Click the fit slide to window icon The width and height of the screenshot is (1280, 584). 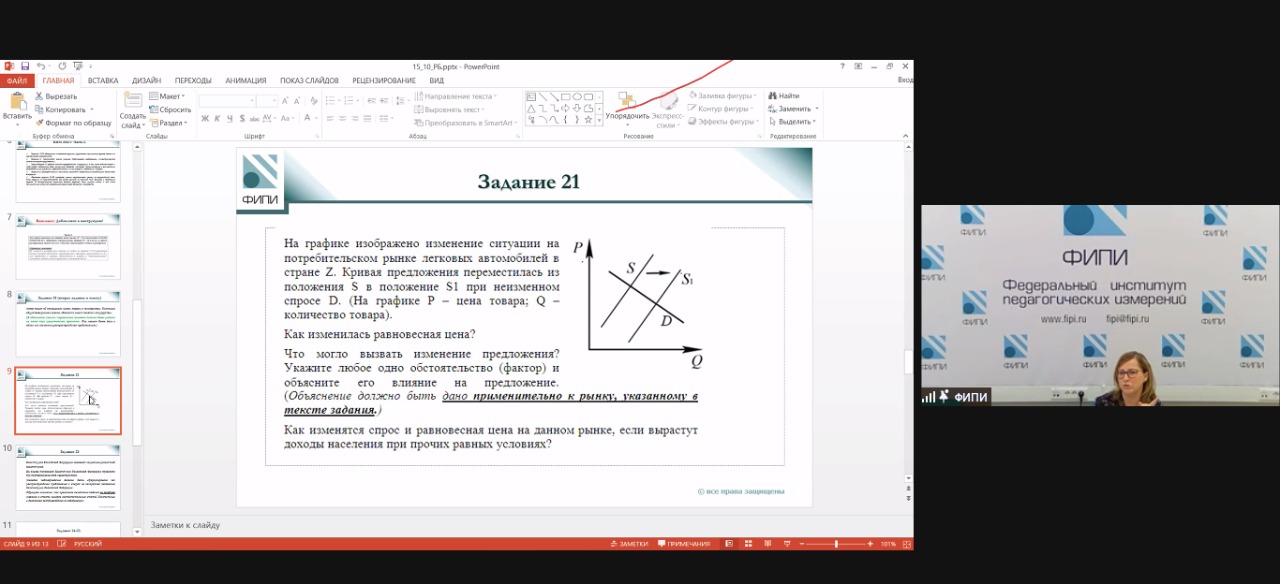point(906,544)
